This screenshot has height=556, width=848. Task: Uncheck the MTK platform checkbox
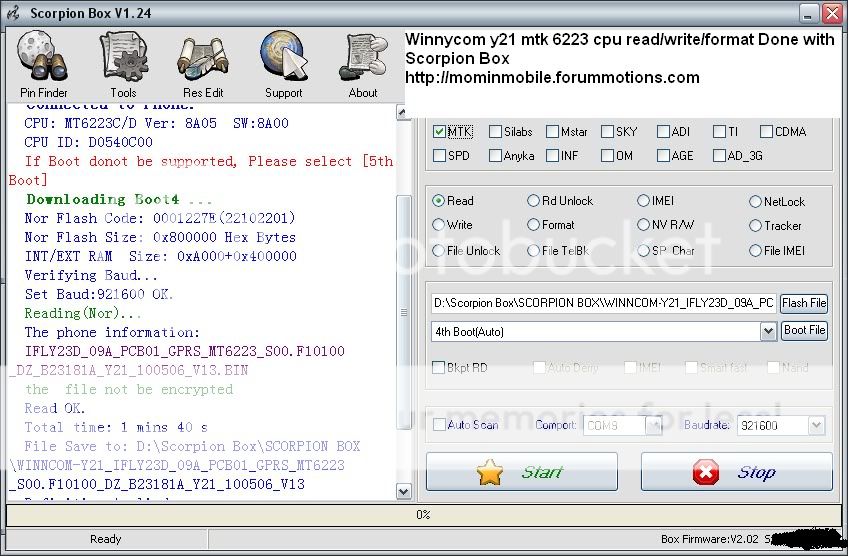click(439, 131)
